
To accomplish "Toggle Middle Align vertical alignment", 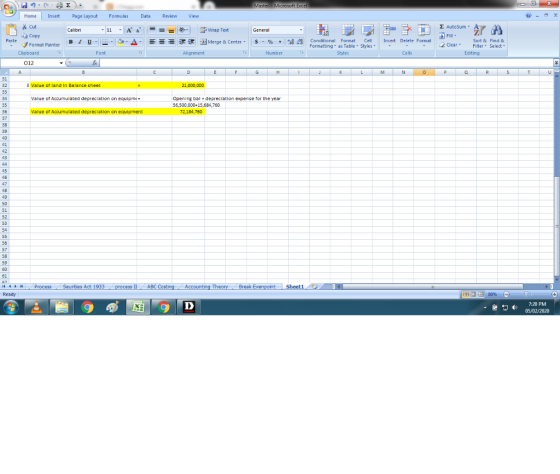I will click(x=162, y=30).
